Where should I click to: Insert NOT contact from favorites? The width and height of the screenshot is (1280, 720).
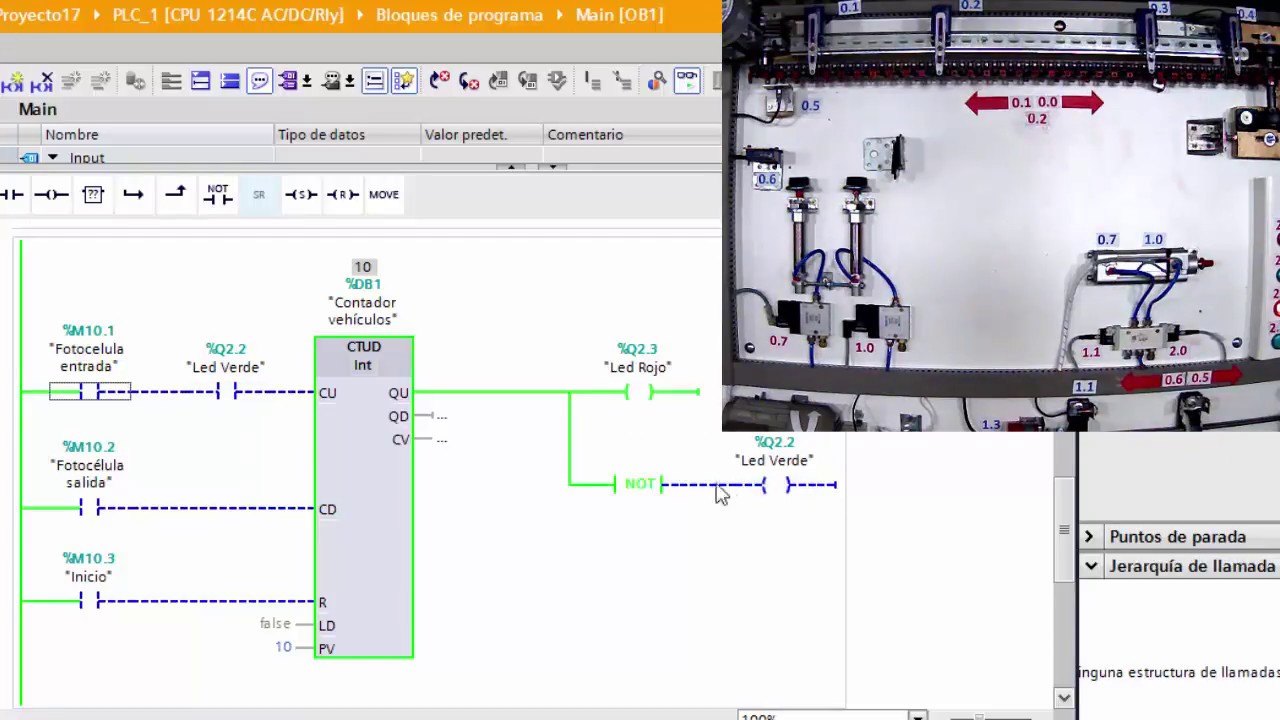[217, 194]
